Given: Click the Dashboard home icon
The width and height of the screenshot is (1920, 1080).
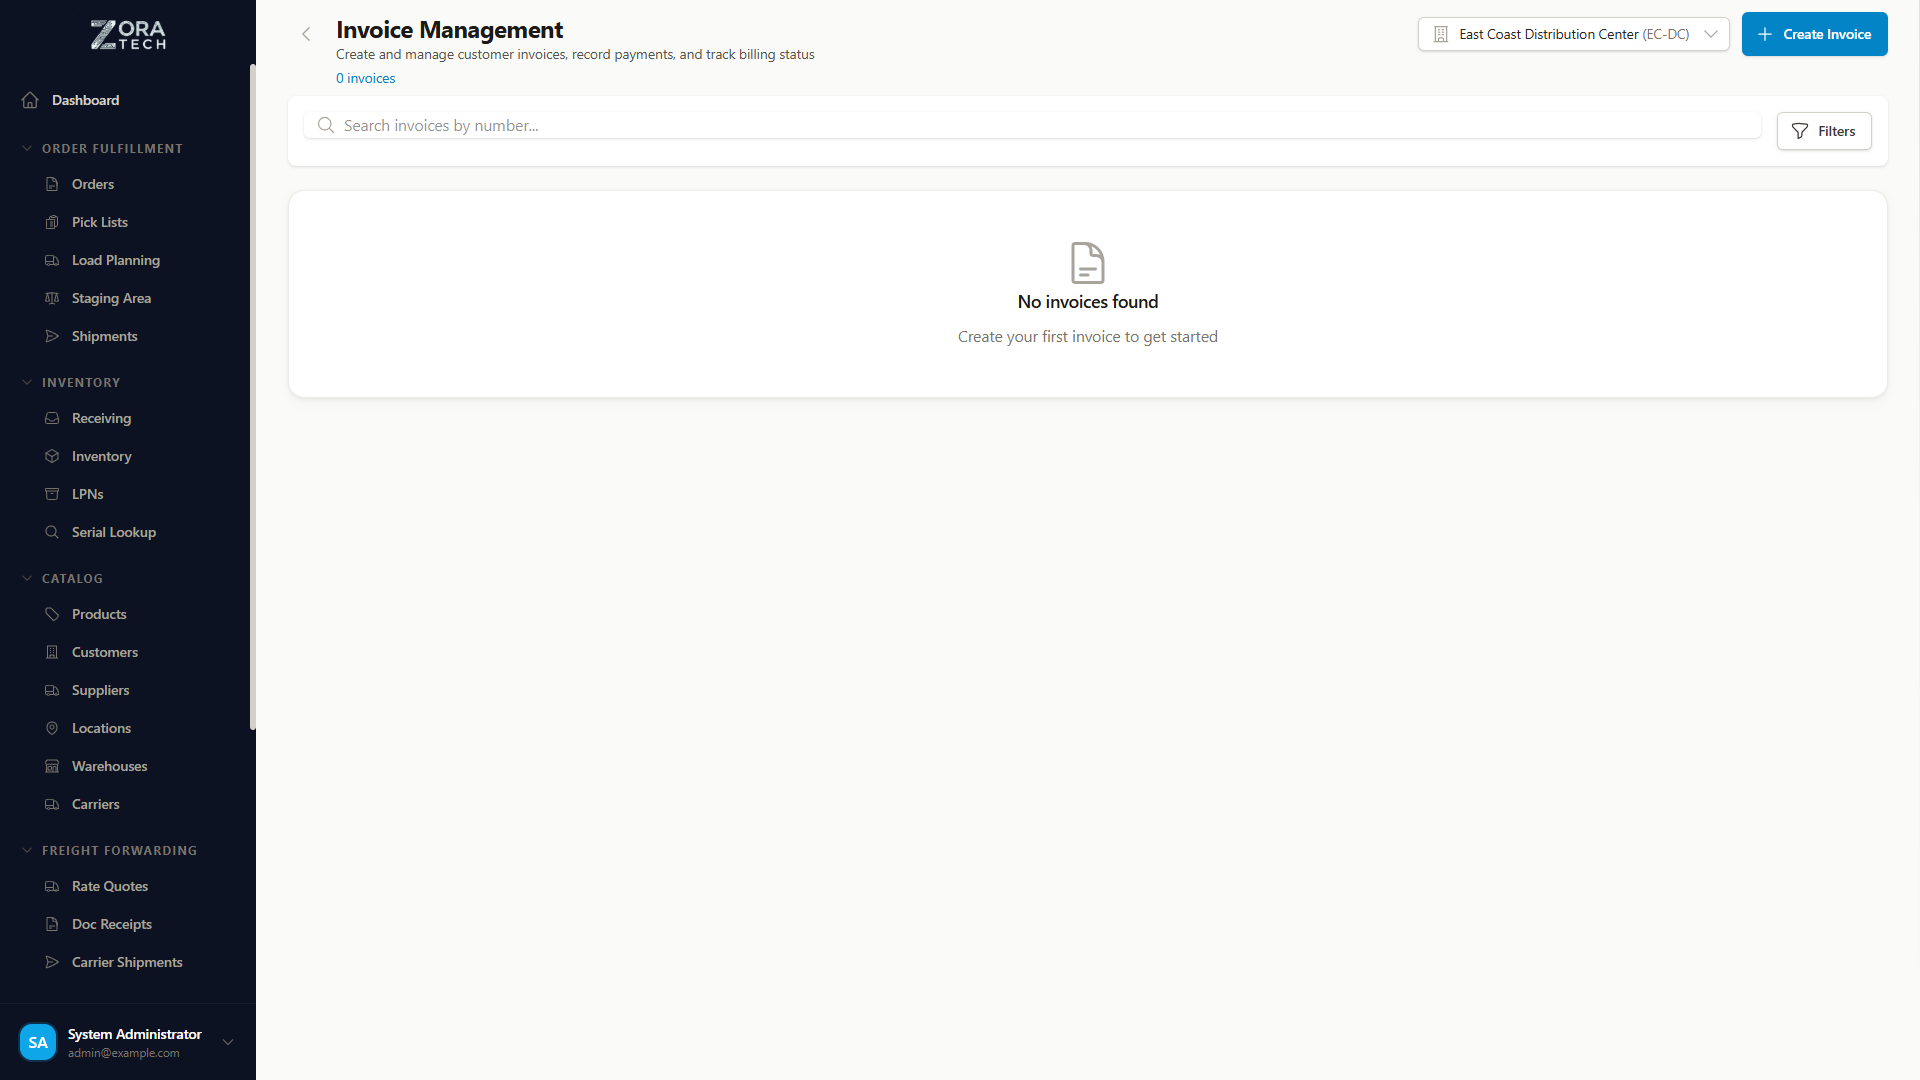Looking at the screenshot, I should 30,100.
